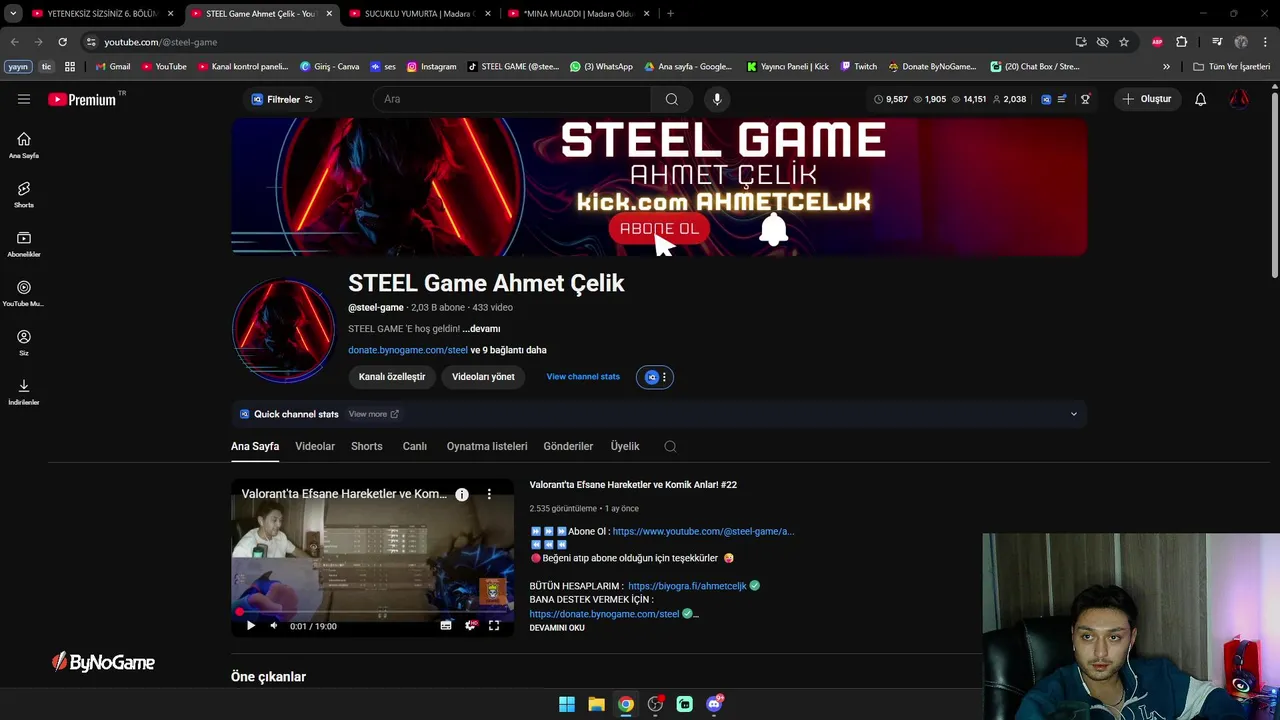Toggle subtitles on the featured video
This screenshot has height=720, width=1280.
446,626
